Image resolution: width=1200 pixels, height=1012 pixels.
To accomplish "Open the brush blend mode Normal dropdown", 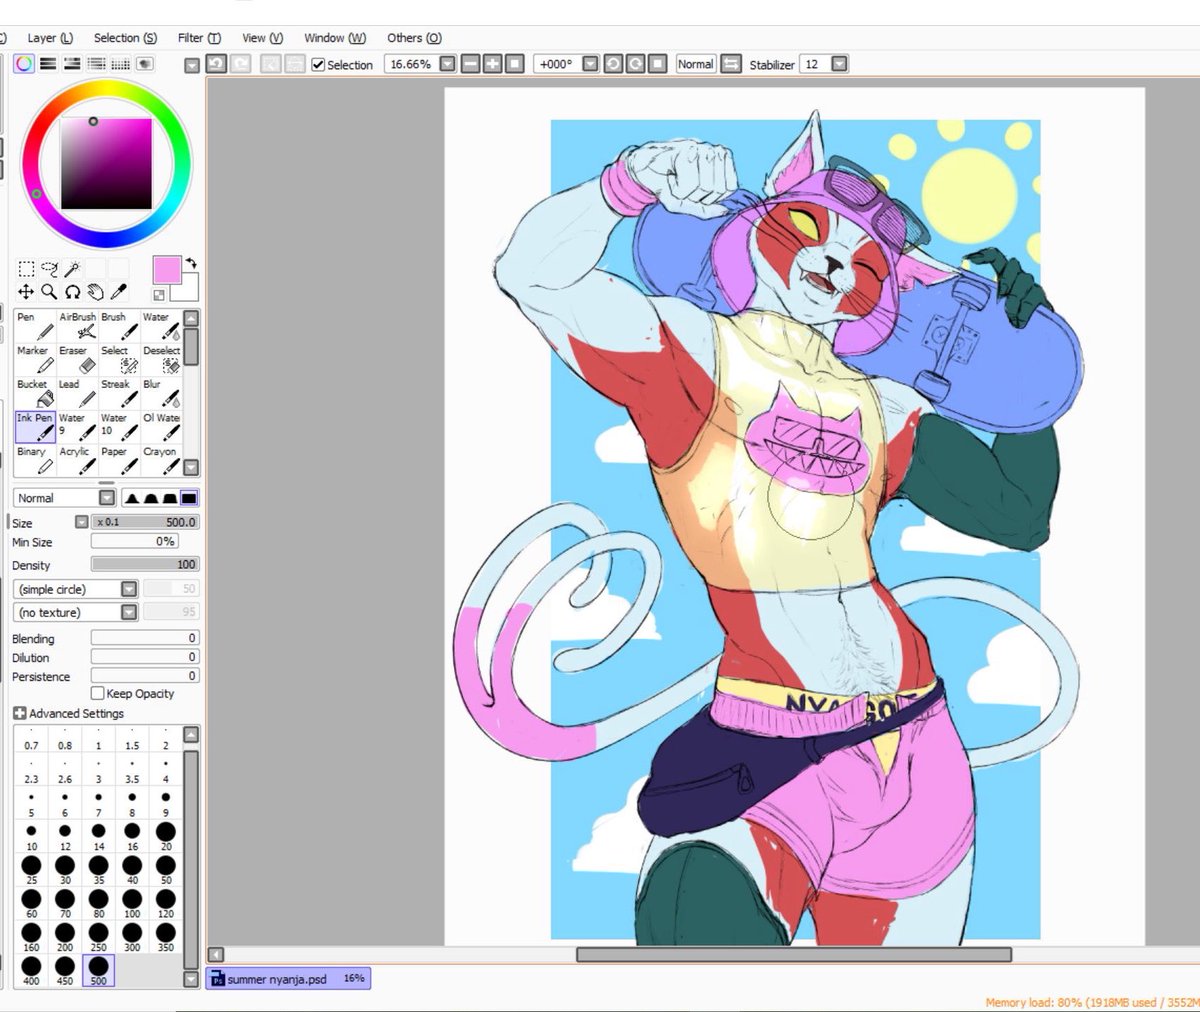I will [64, 498].
